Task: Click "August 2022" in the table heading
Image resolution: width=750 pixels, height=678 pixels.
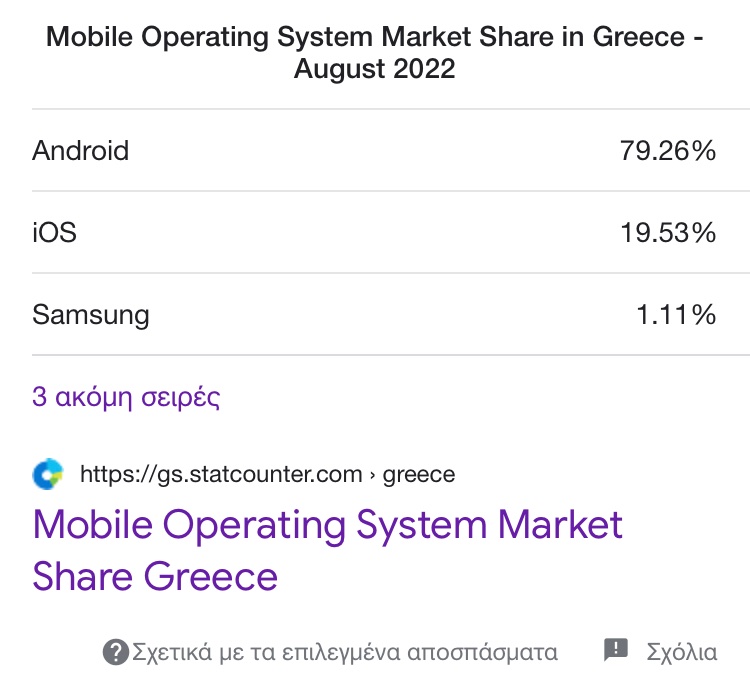Action: [x=375, y=68]
